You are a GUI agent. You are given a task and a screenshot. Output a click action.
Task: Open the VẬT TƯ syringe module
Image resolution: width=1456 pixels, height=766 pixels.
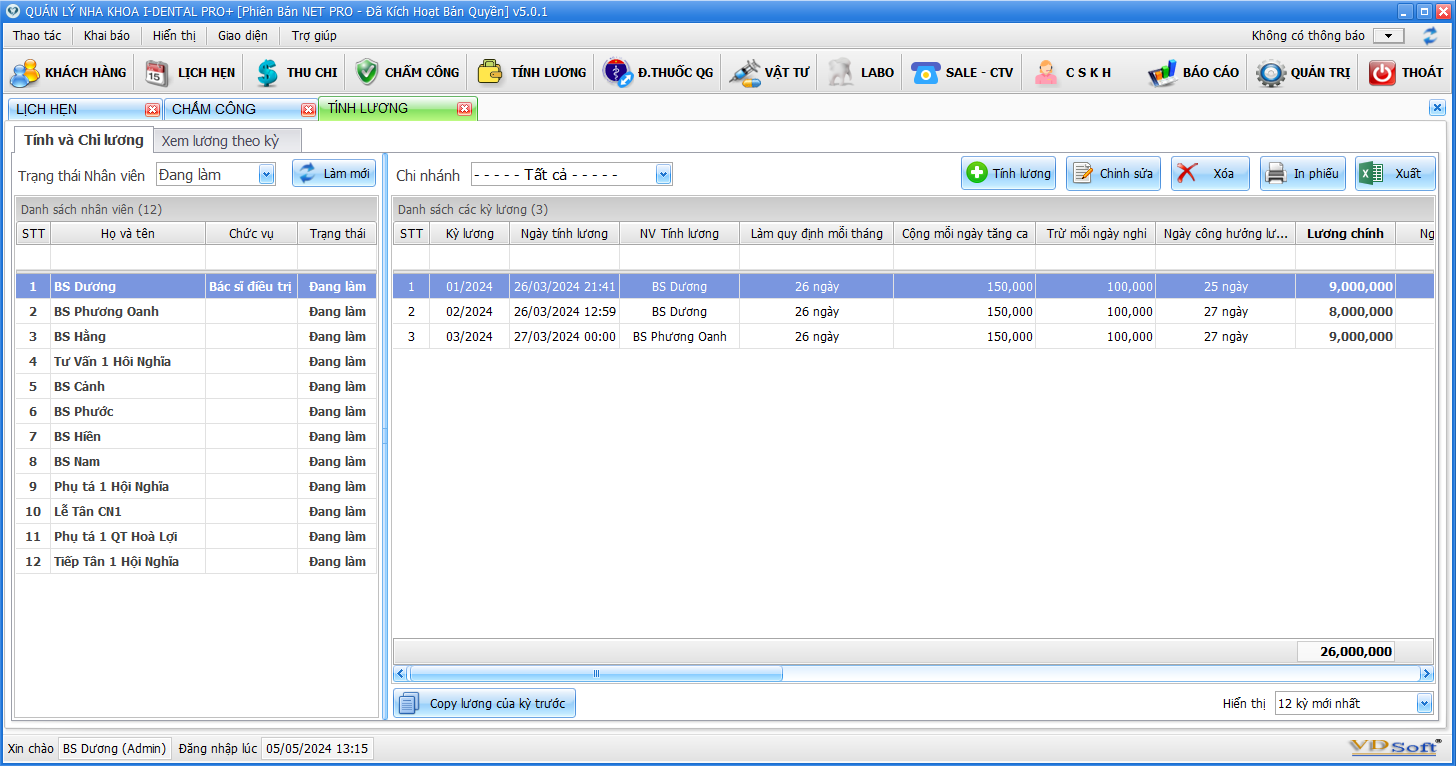[769, 72]
